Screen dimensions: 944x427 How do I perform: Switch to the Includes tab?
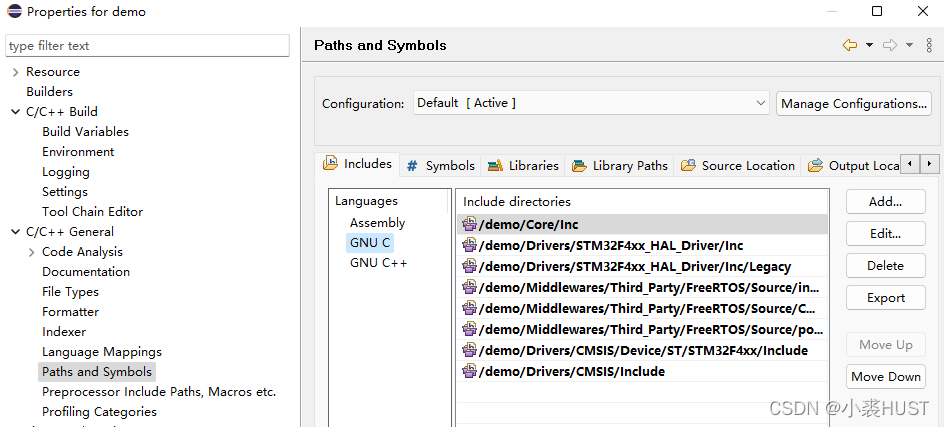point(357,163)
